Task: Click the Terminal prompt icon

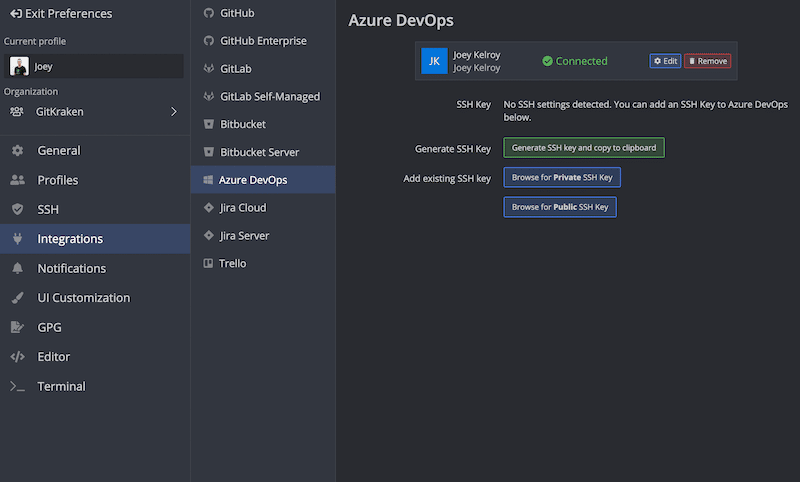Action: coord(17,387)
